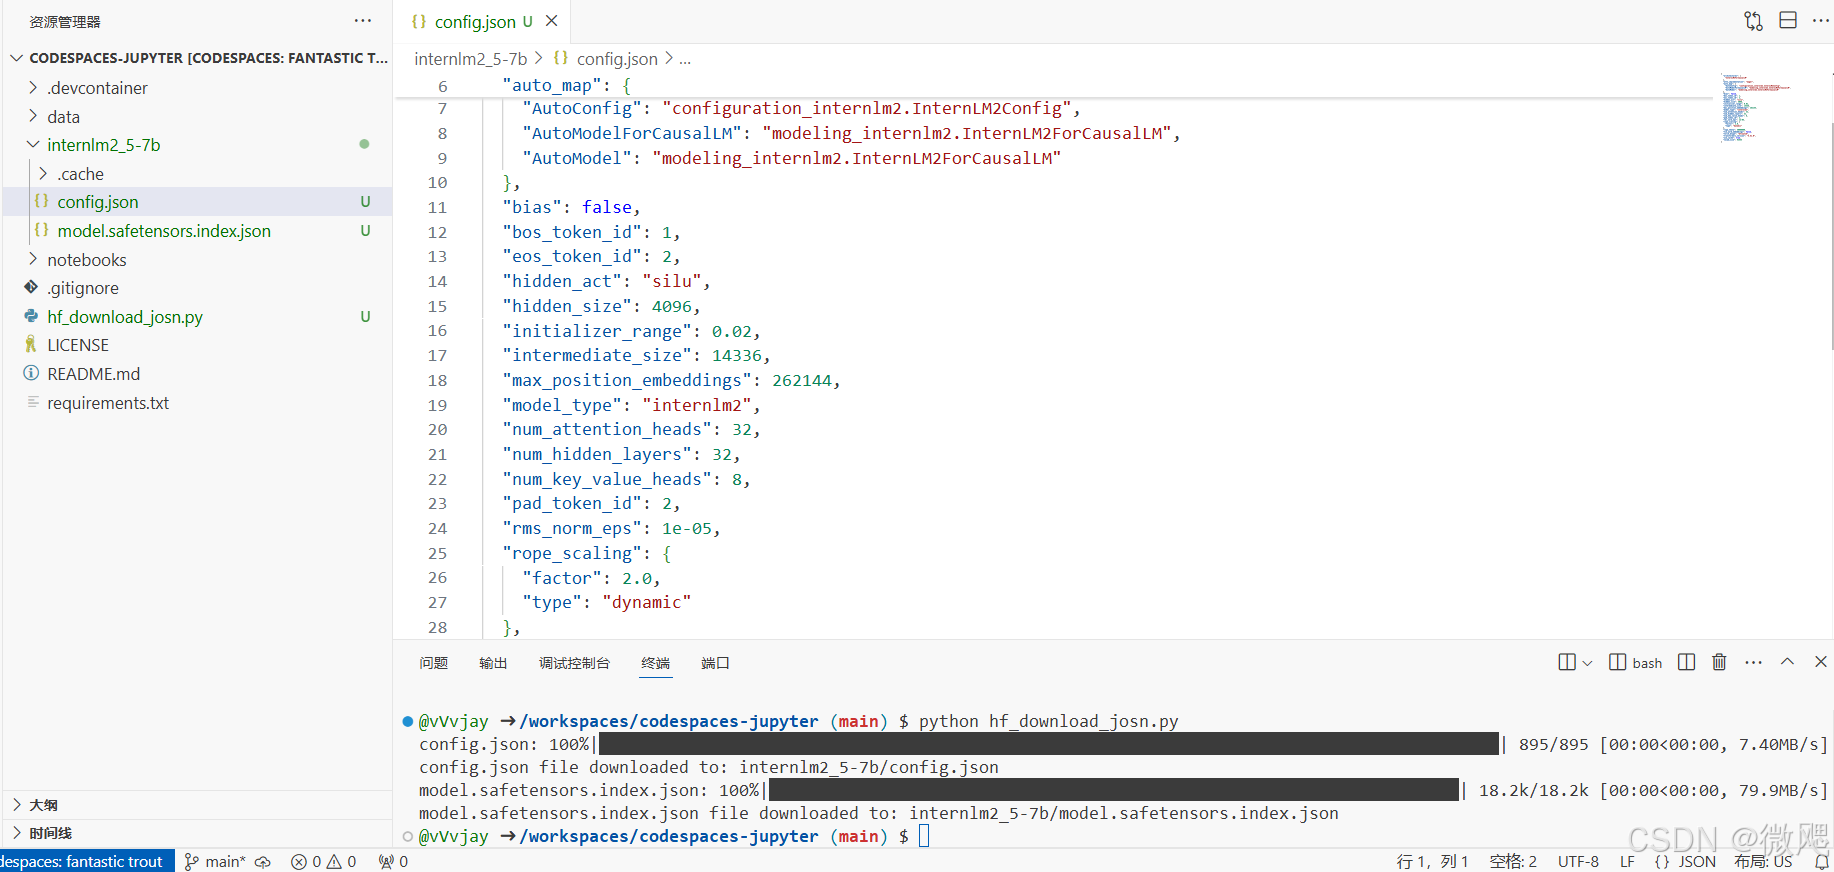Collapse the CODESPACES-JUPYTER root folder
The width and height of the screenshot is (1834, 872).
(x=198, y=58)
